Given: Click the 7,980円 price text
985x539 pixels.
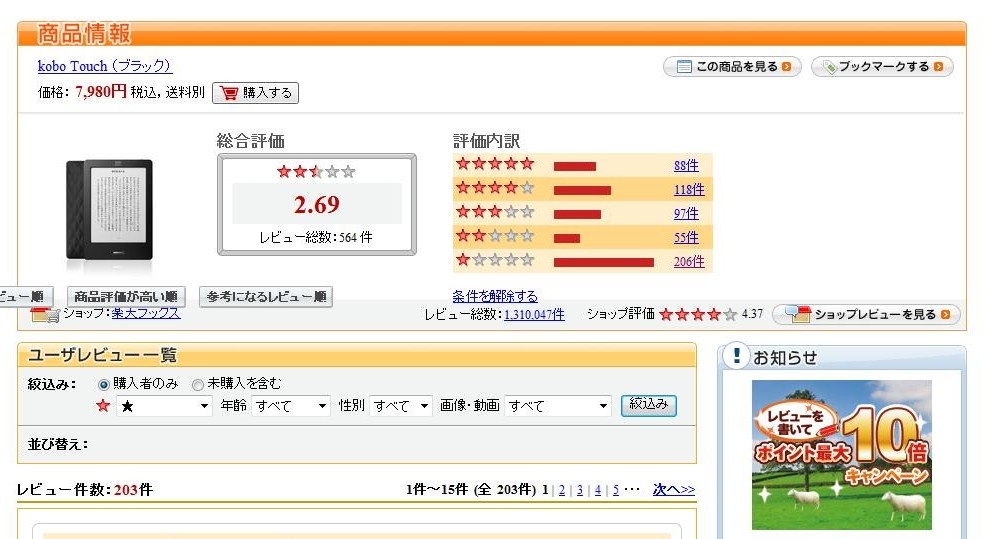Looking at the screenshot, I should 101,92.
